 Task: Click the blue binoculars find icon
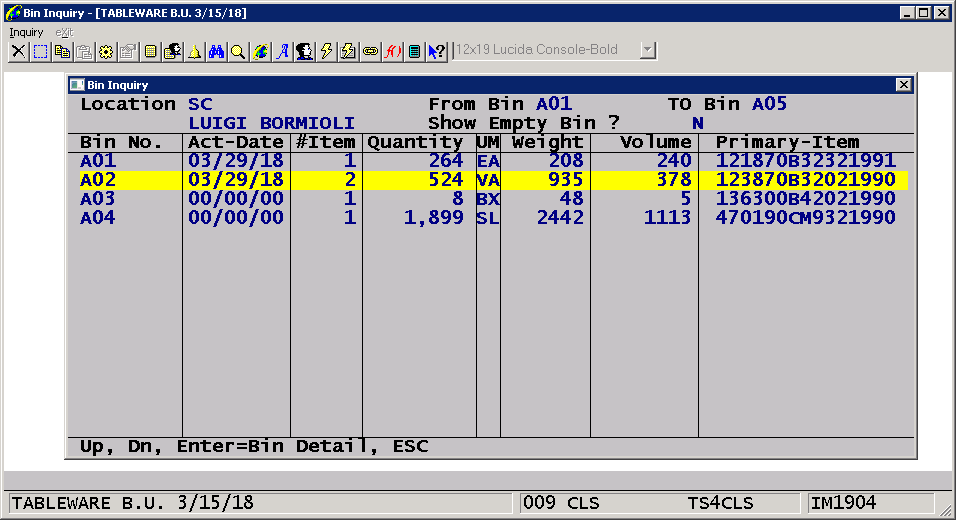pyautogui.click(x=216, y=51)
